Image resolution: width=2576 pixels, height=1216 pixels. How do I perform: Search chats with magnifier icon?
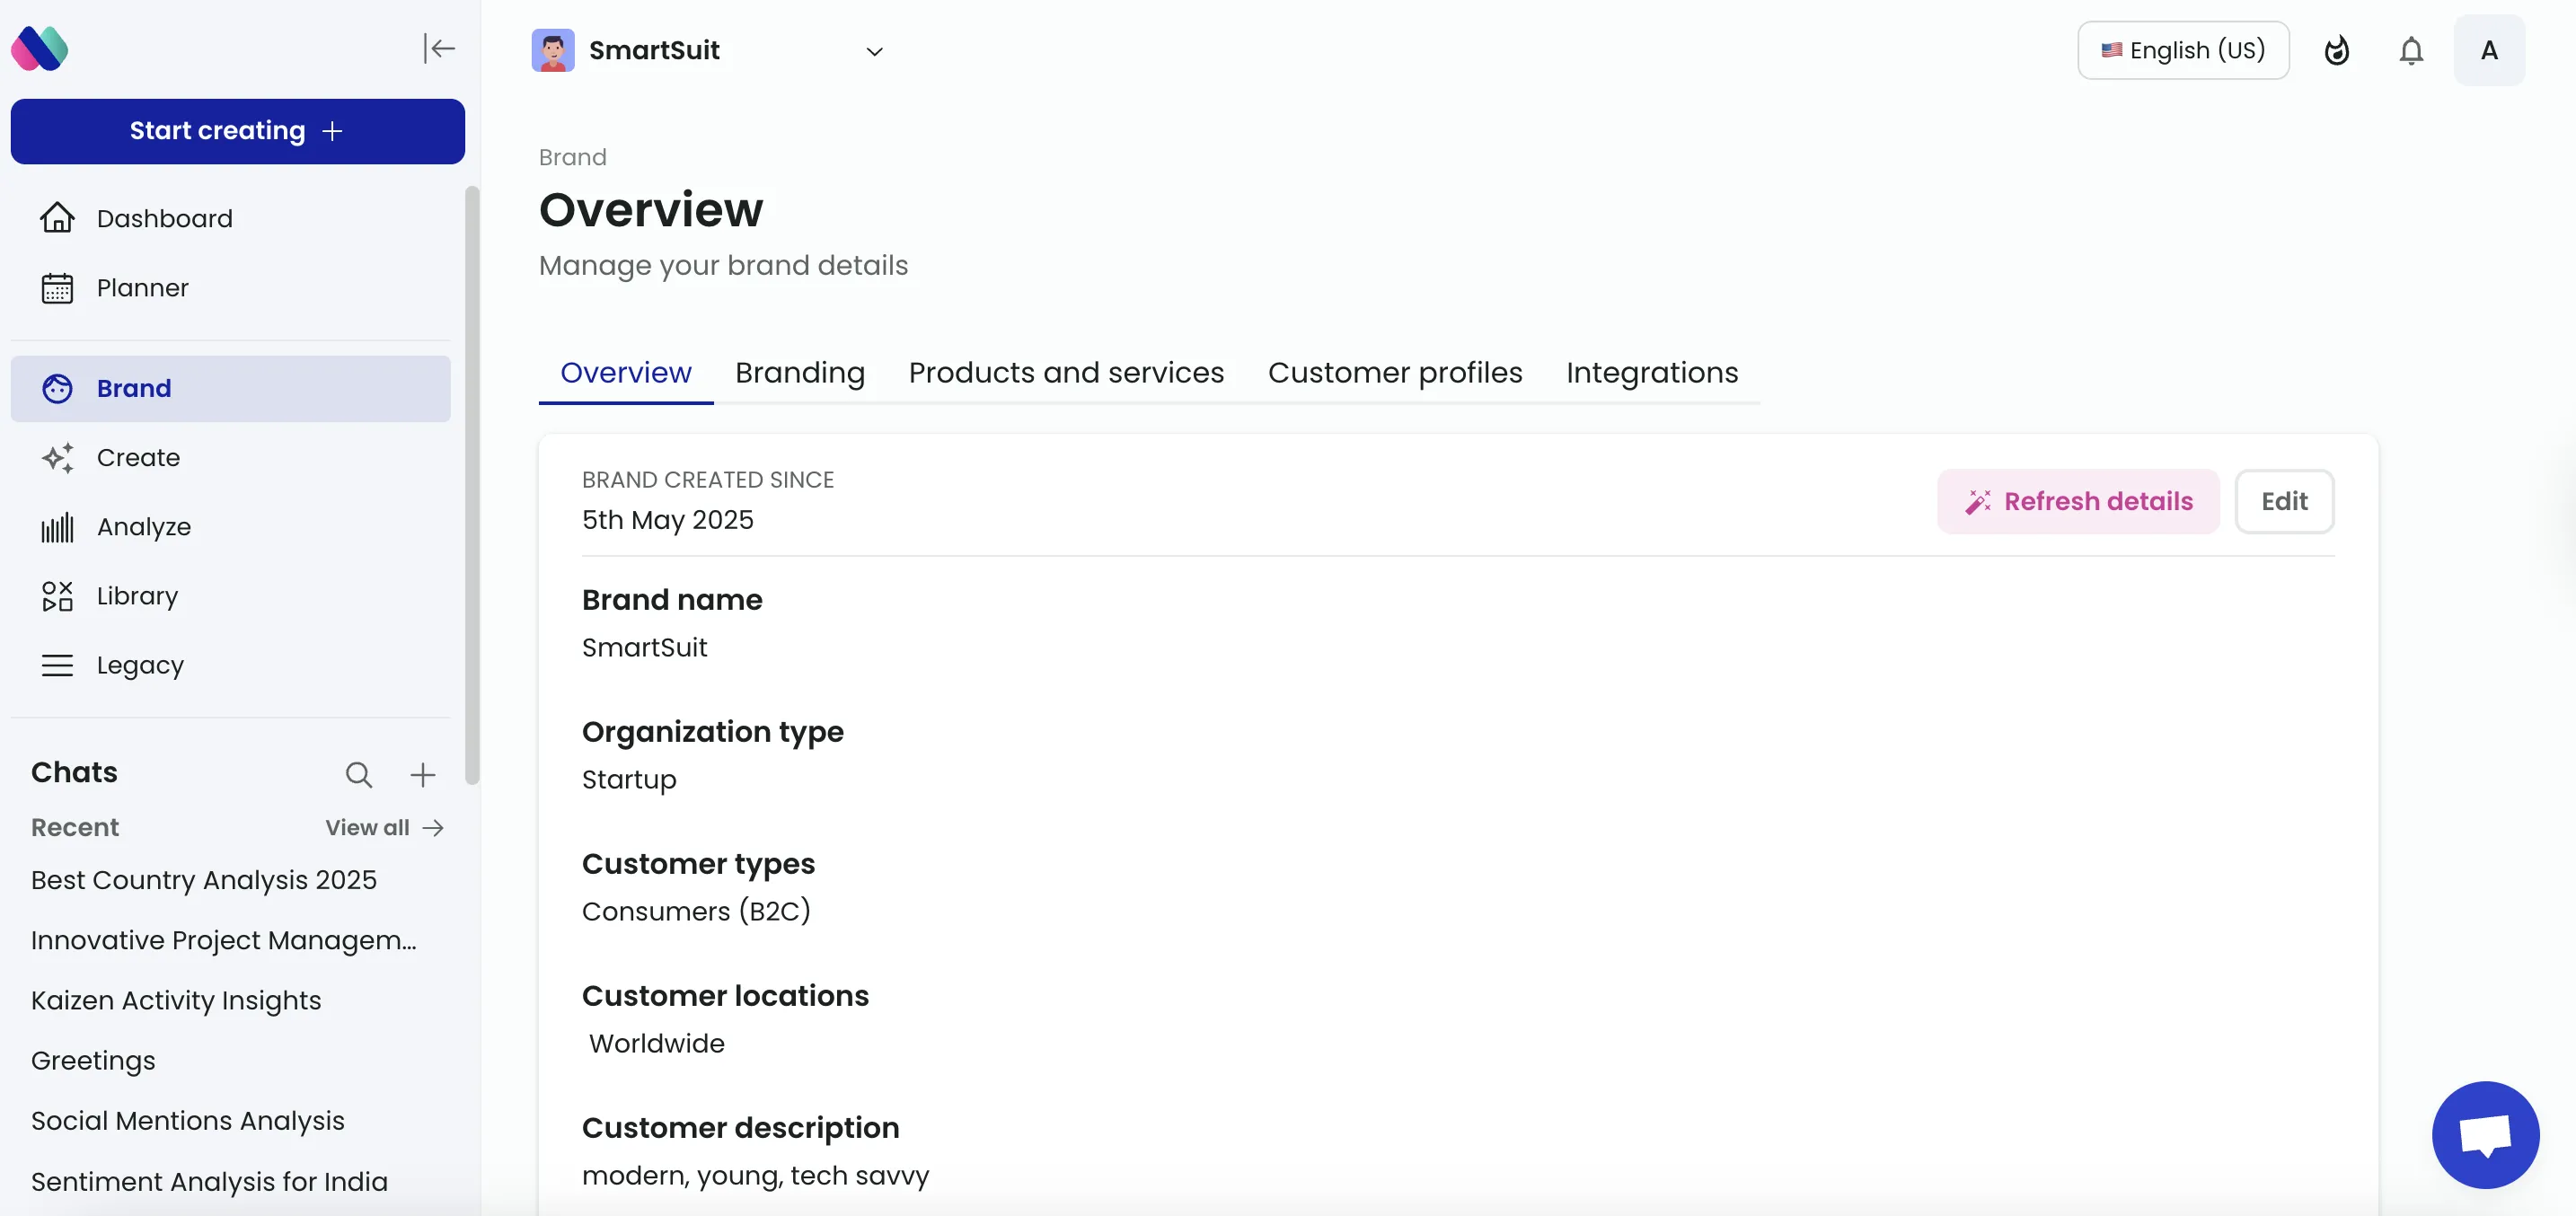[x=359, y=774]
